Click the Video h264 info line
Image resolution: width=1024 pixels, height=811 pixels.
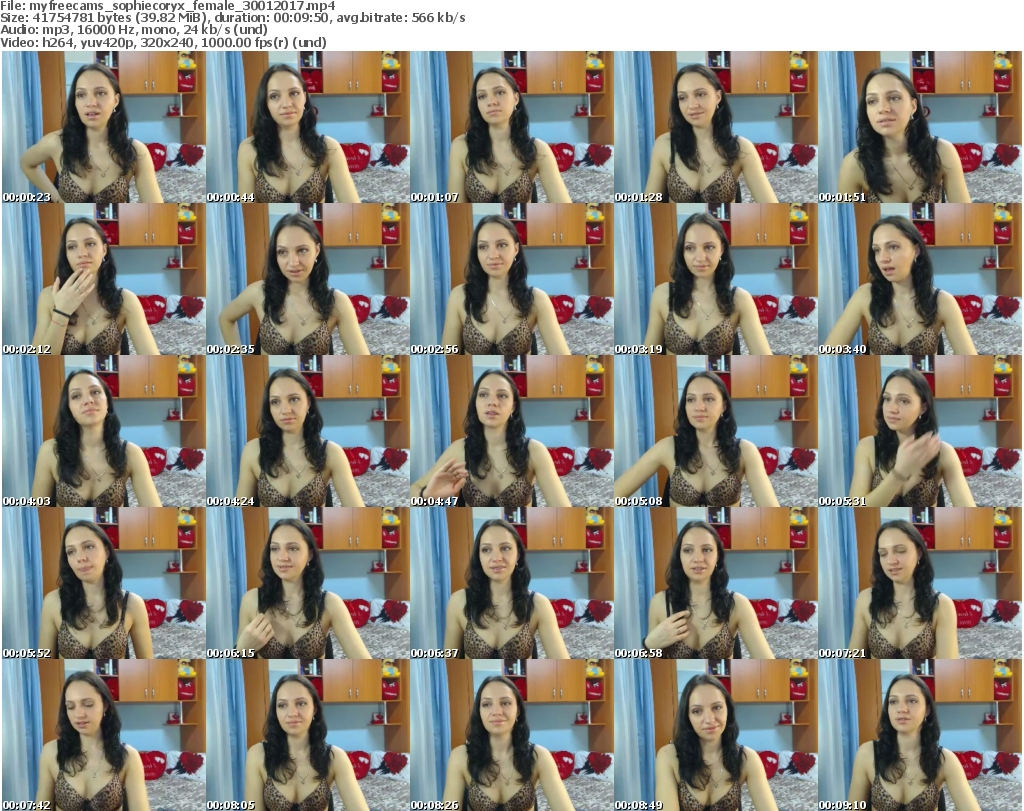click(x=163, y=42)
